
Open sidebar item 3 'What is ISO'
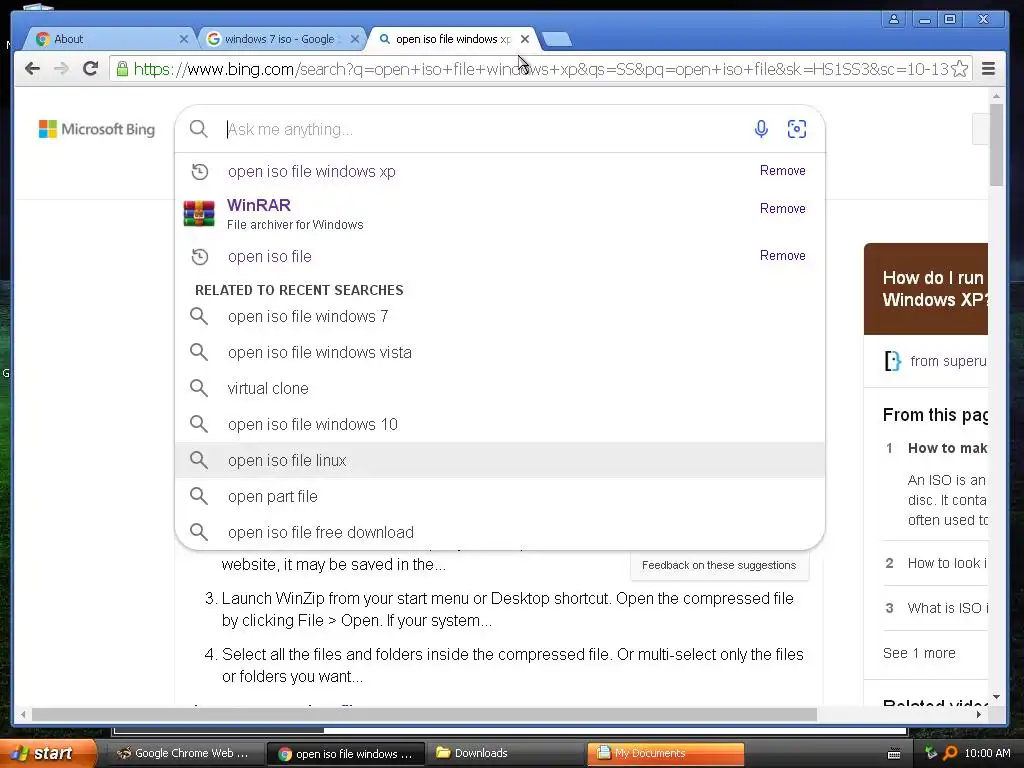pyautogui.click(x=948, y=608)
